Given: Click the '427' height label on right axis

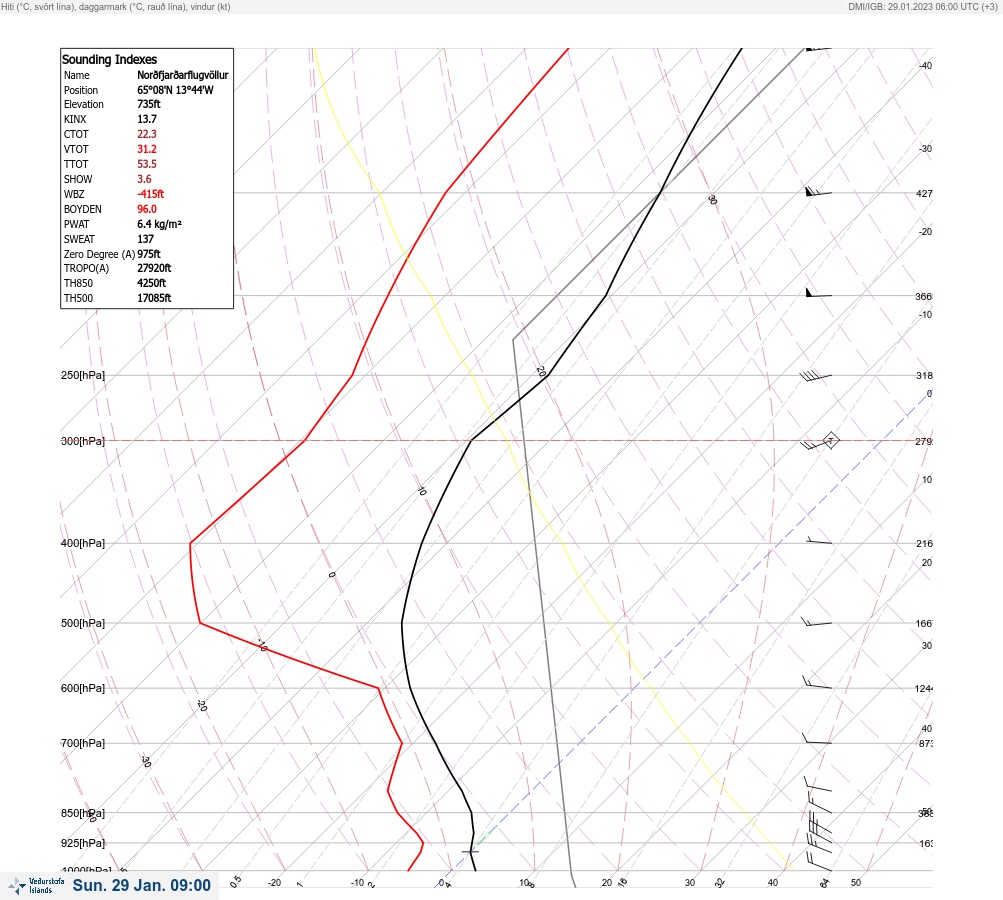Looking at the screenshot, I should [x=924, y=193].
